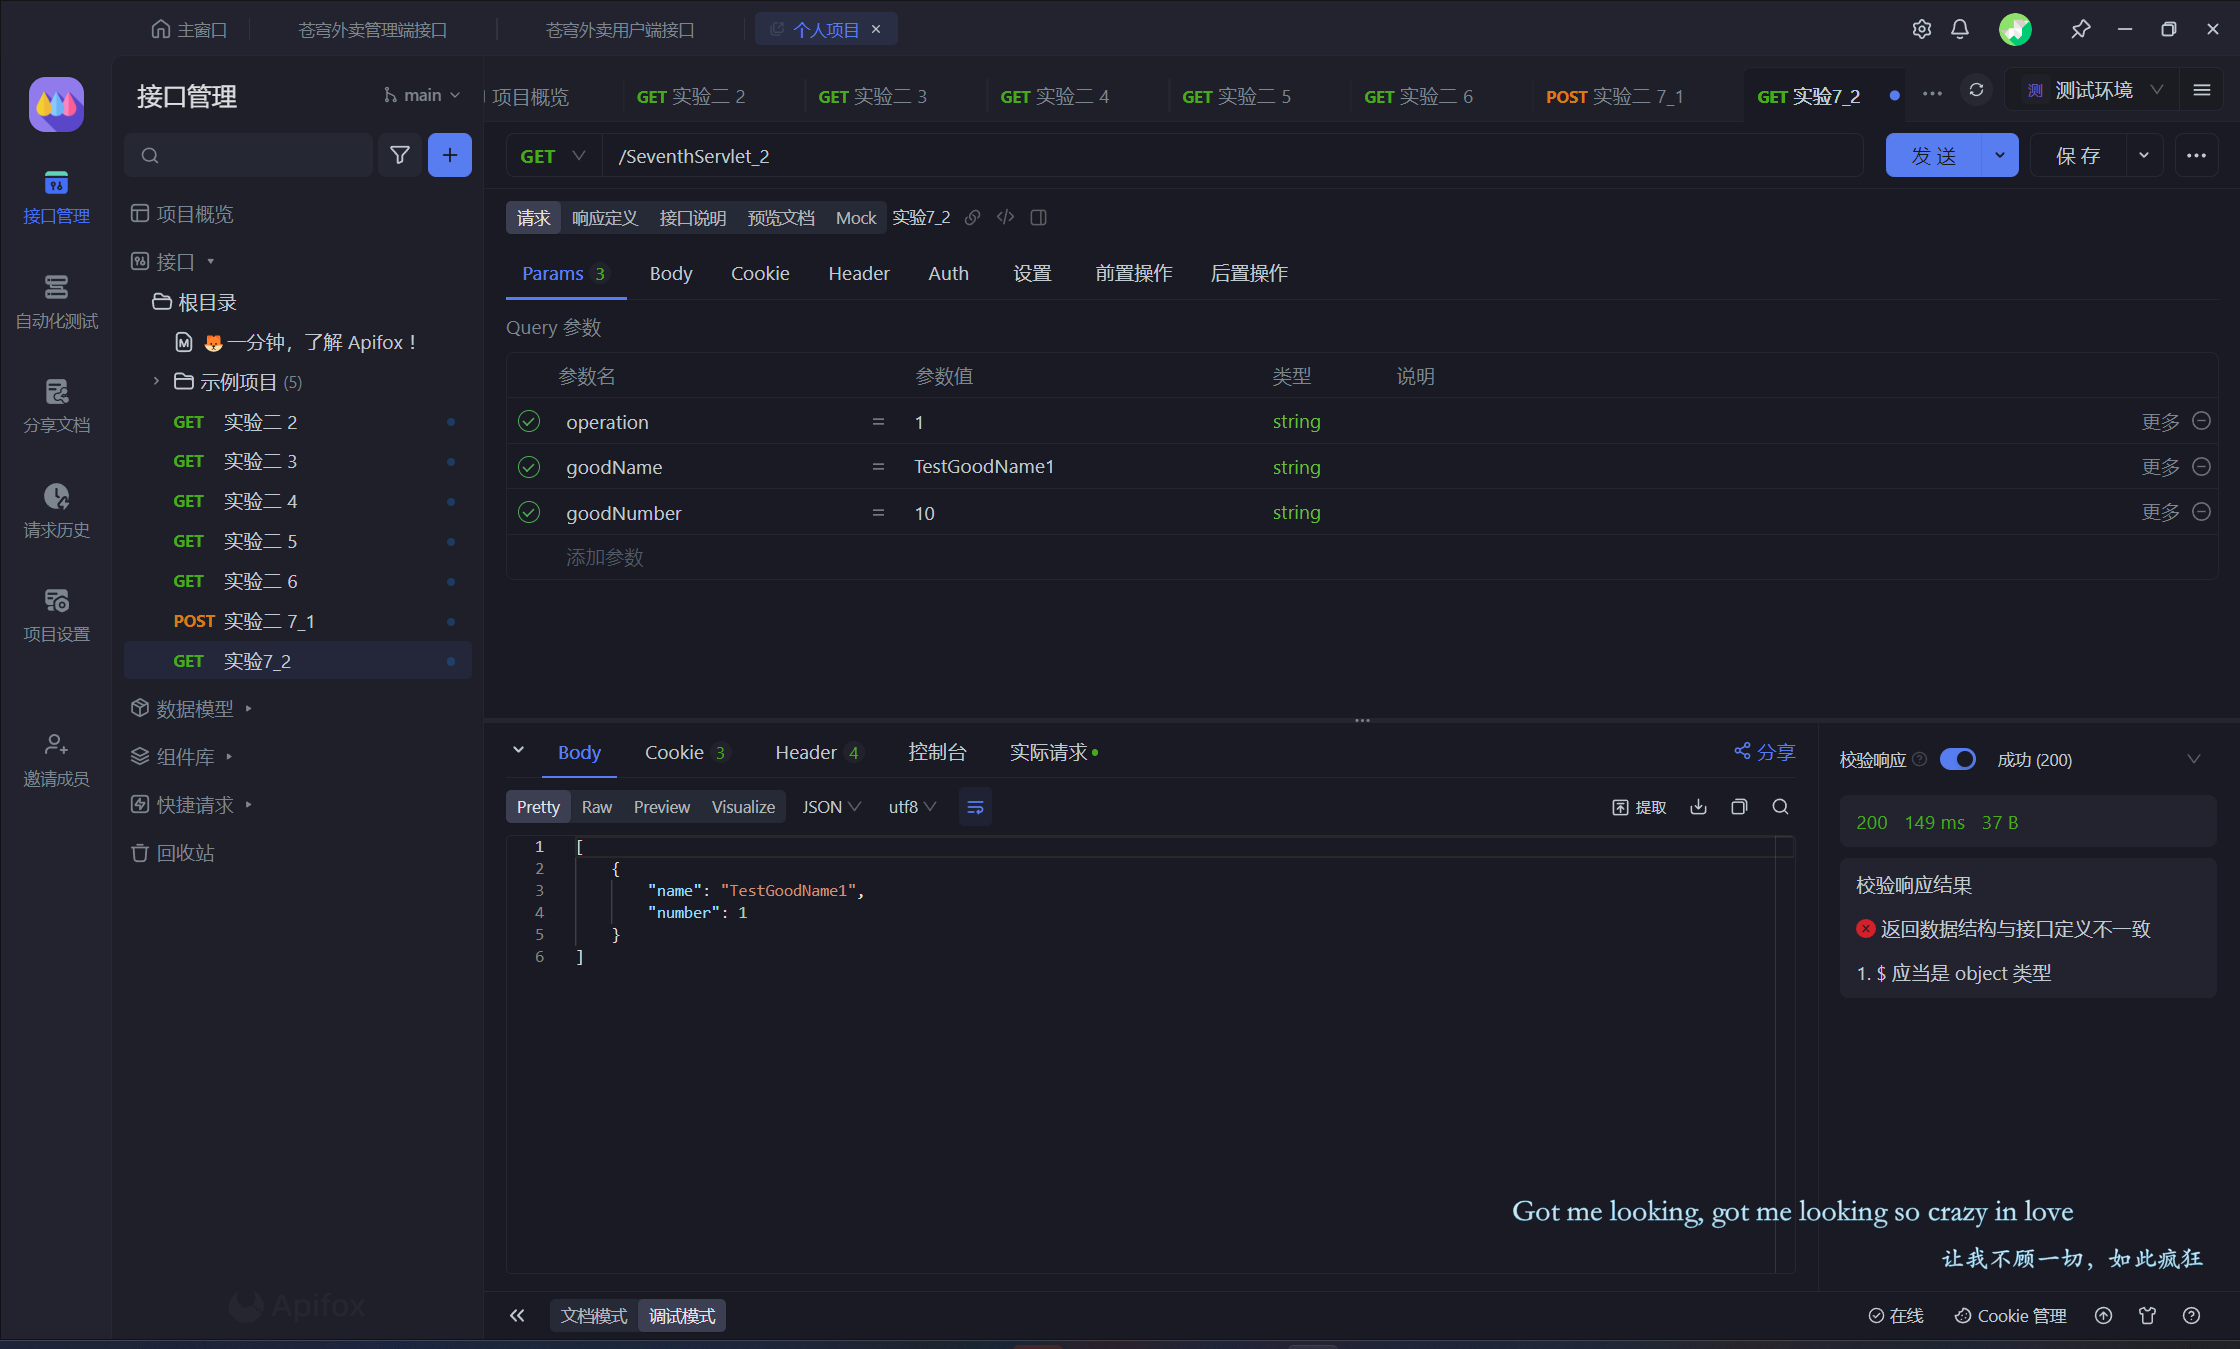Screen dimensions: 2240x1349
Task: Open the 发送 dropdown arrow
Action: 1999,155
